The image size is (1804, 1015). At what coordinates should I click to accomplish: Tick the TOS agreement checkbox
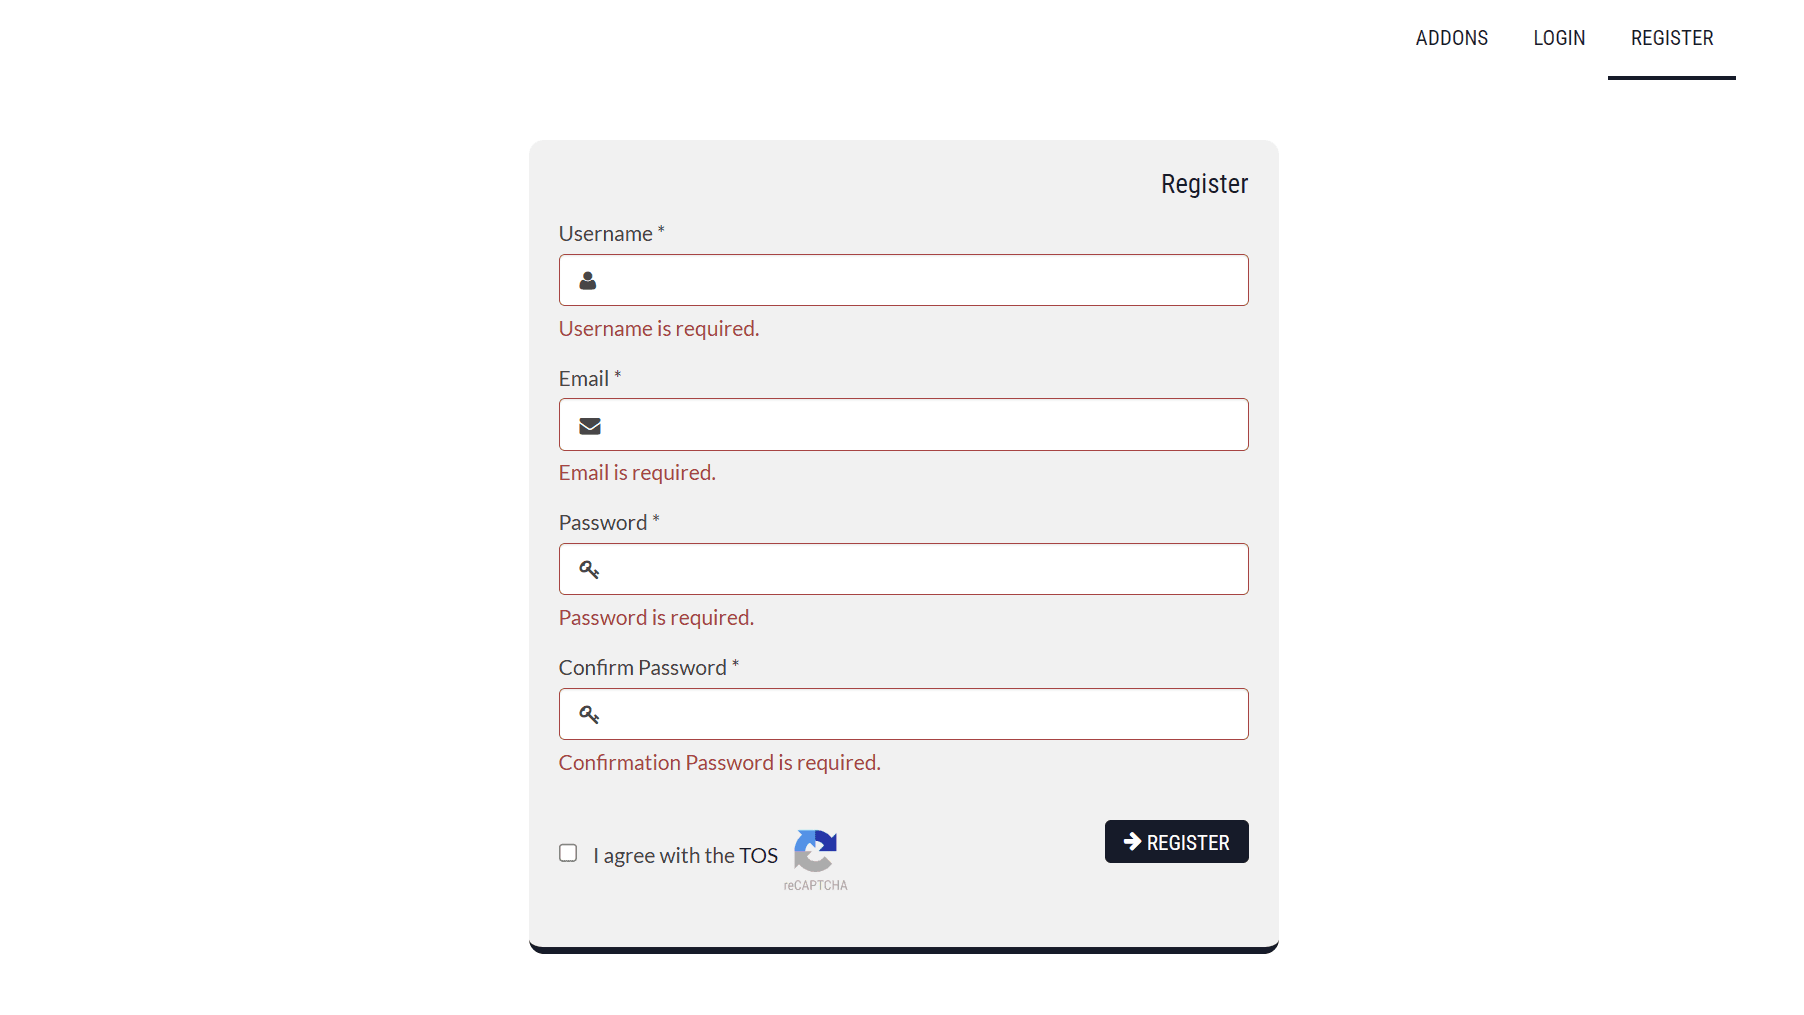point(568,853)
